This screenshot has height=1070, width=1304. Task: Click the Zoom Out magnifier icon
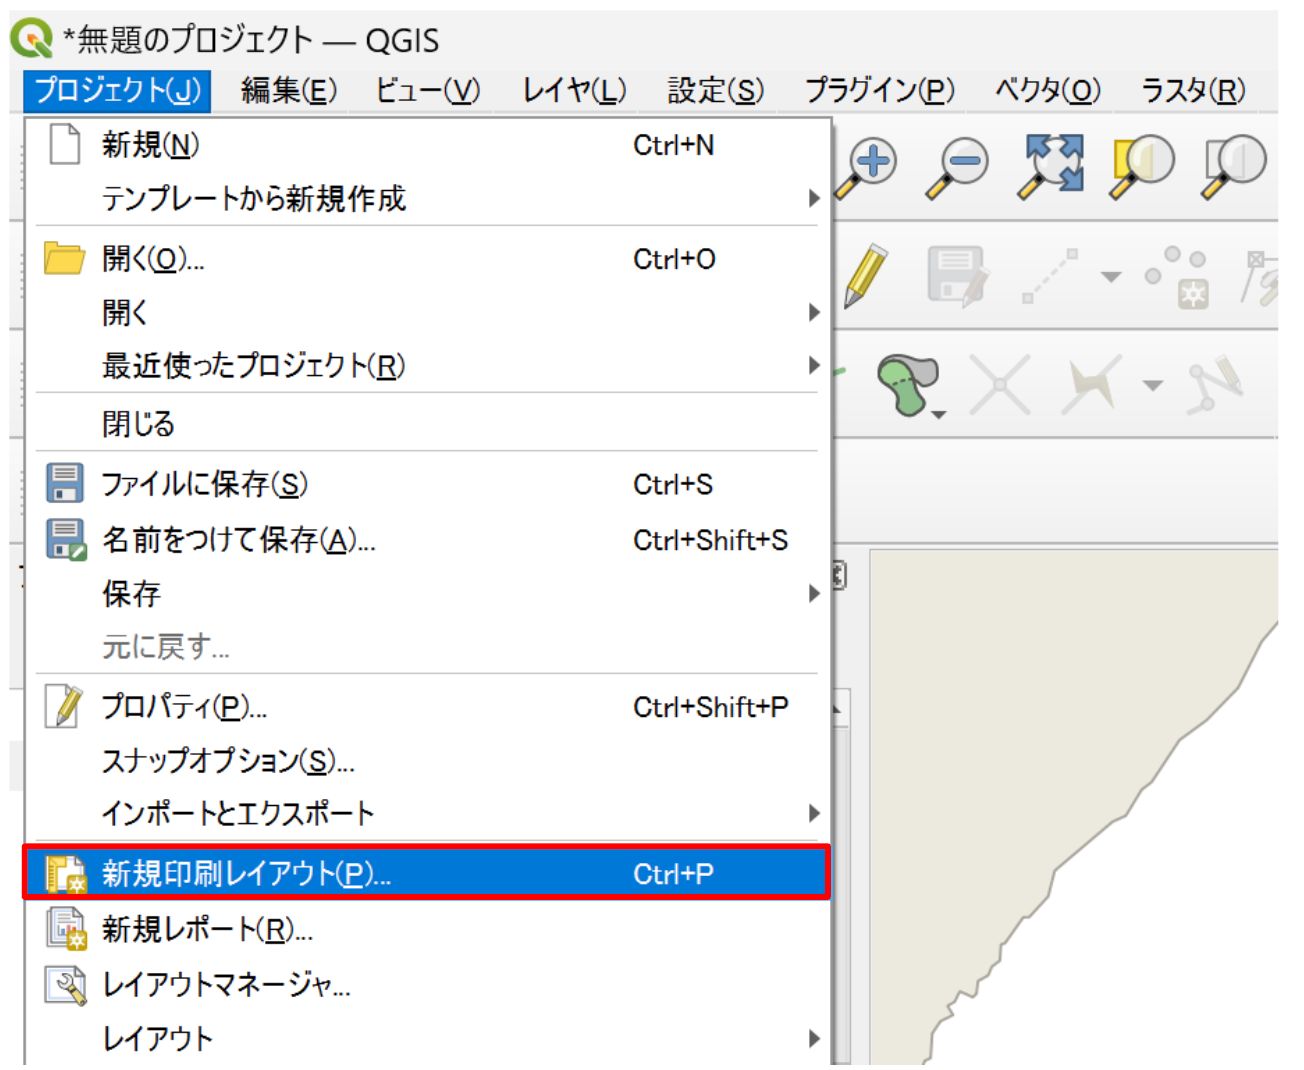(x=957, y=166)
